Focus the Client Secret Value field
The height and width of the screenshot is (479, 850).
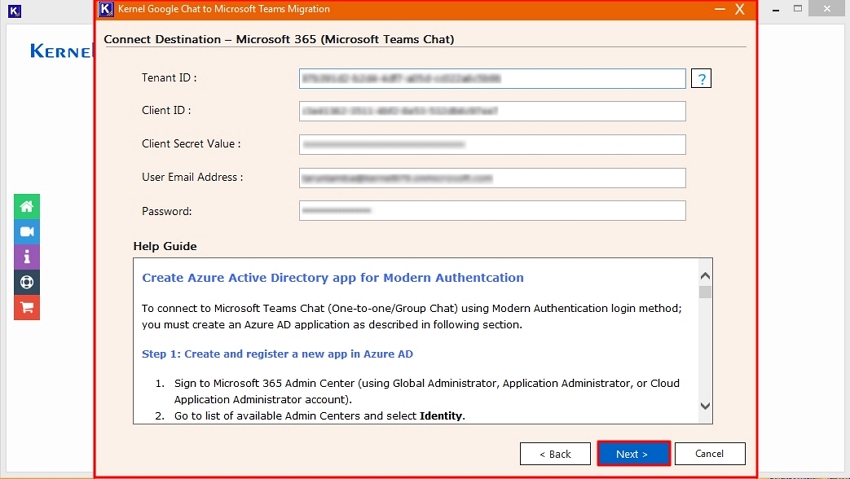(x=492, y=145)
